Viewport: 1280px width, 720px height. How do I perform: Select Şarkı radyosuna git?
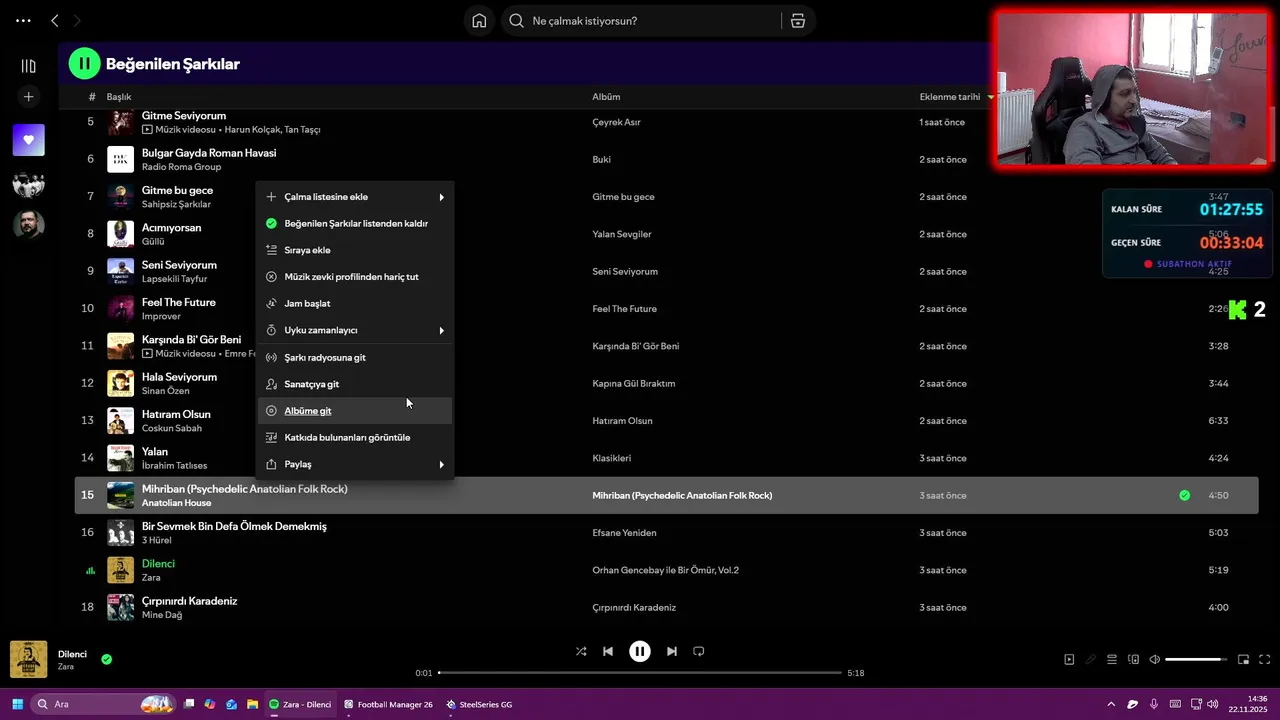(x=355, y=357)
